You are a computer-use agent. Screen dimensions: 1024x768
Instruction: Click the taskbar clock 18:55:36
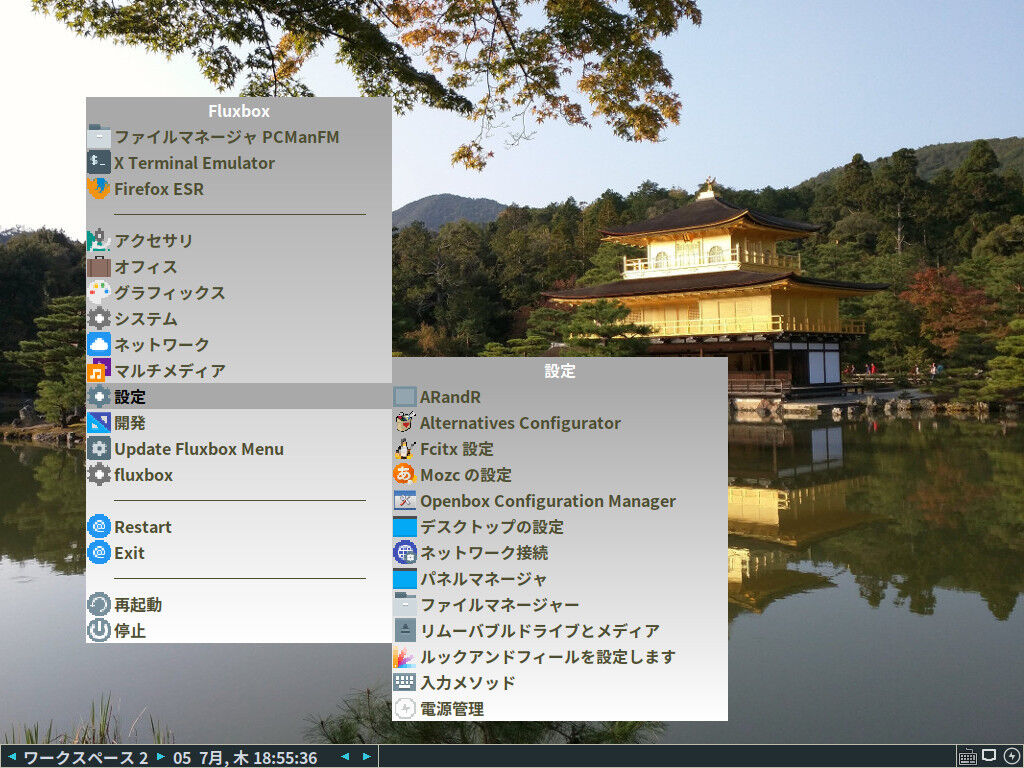click(x=284, y=758)
